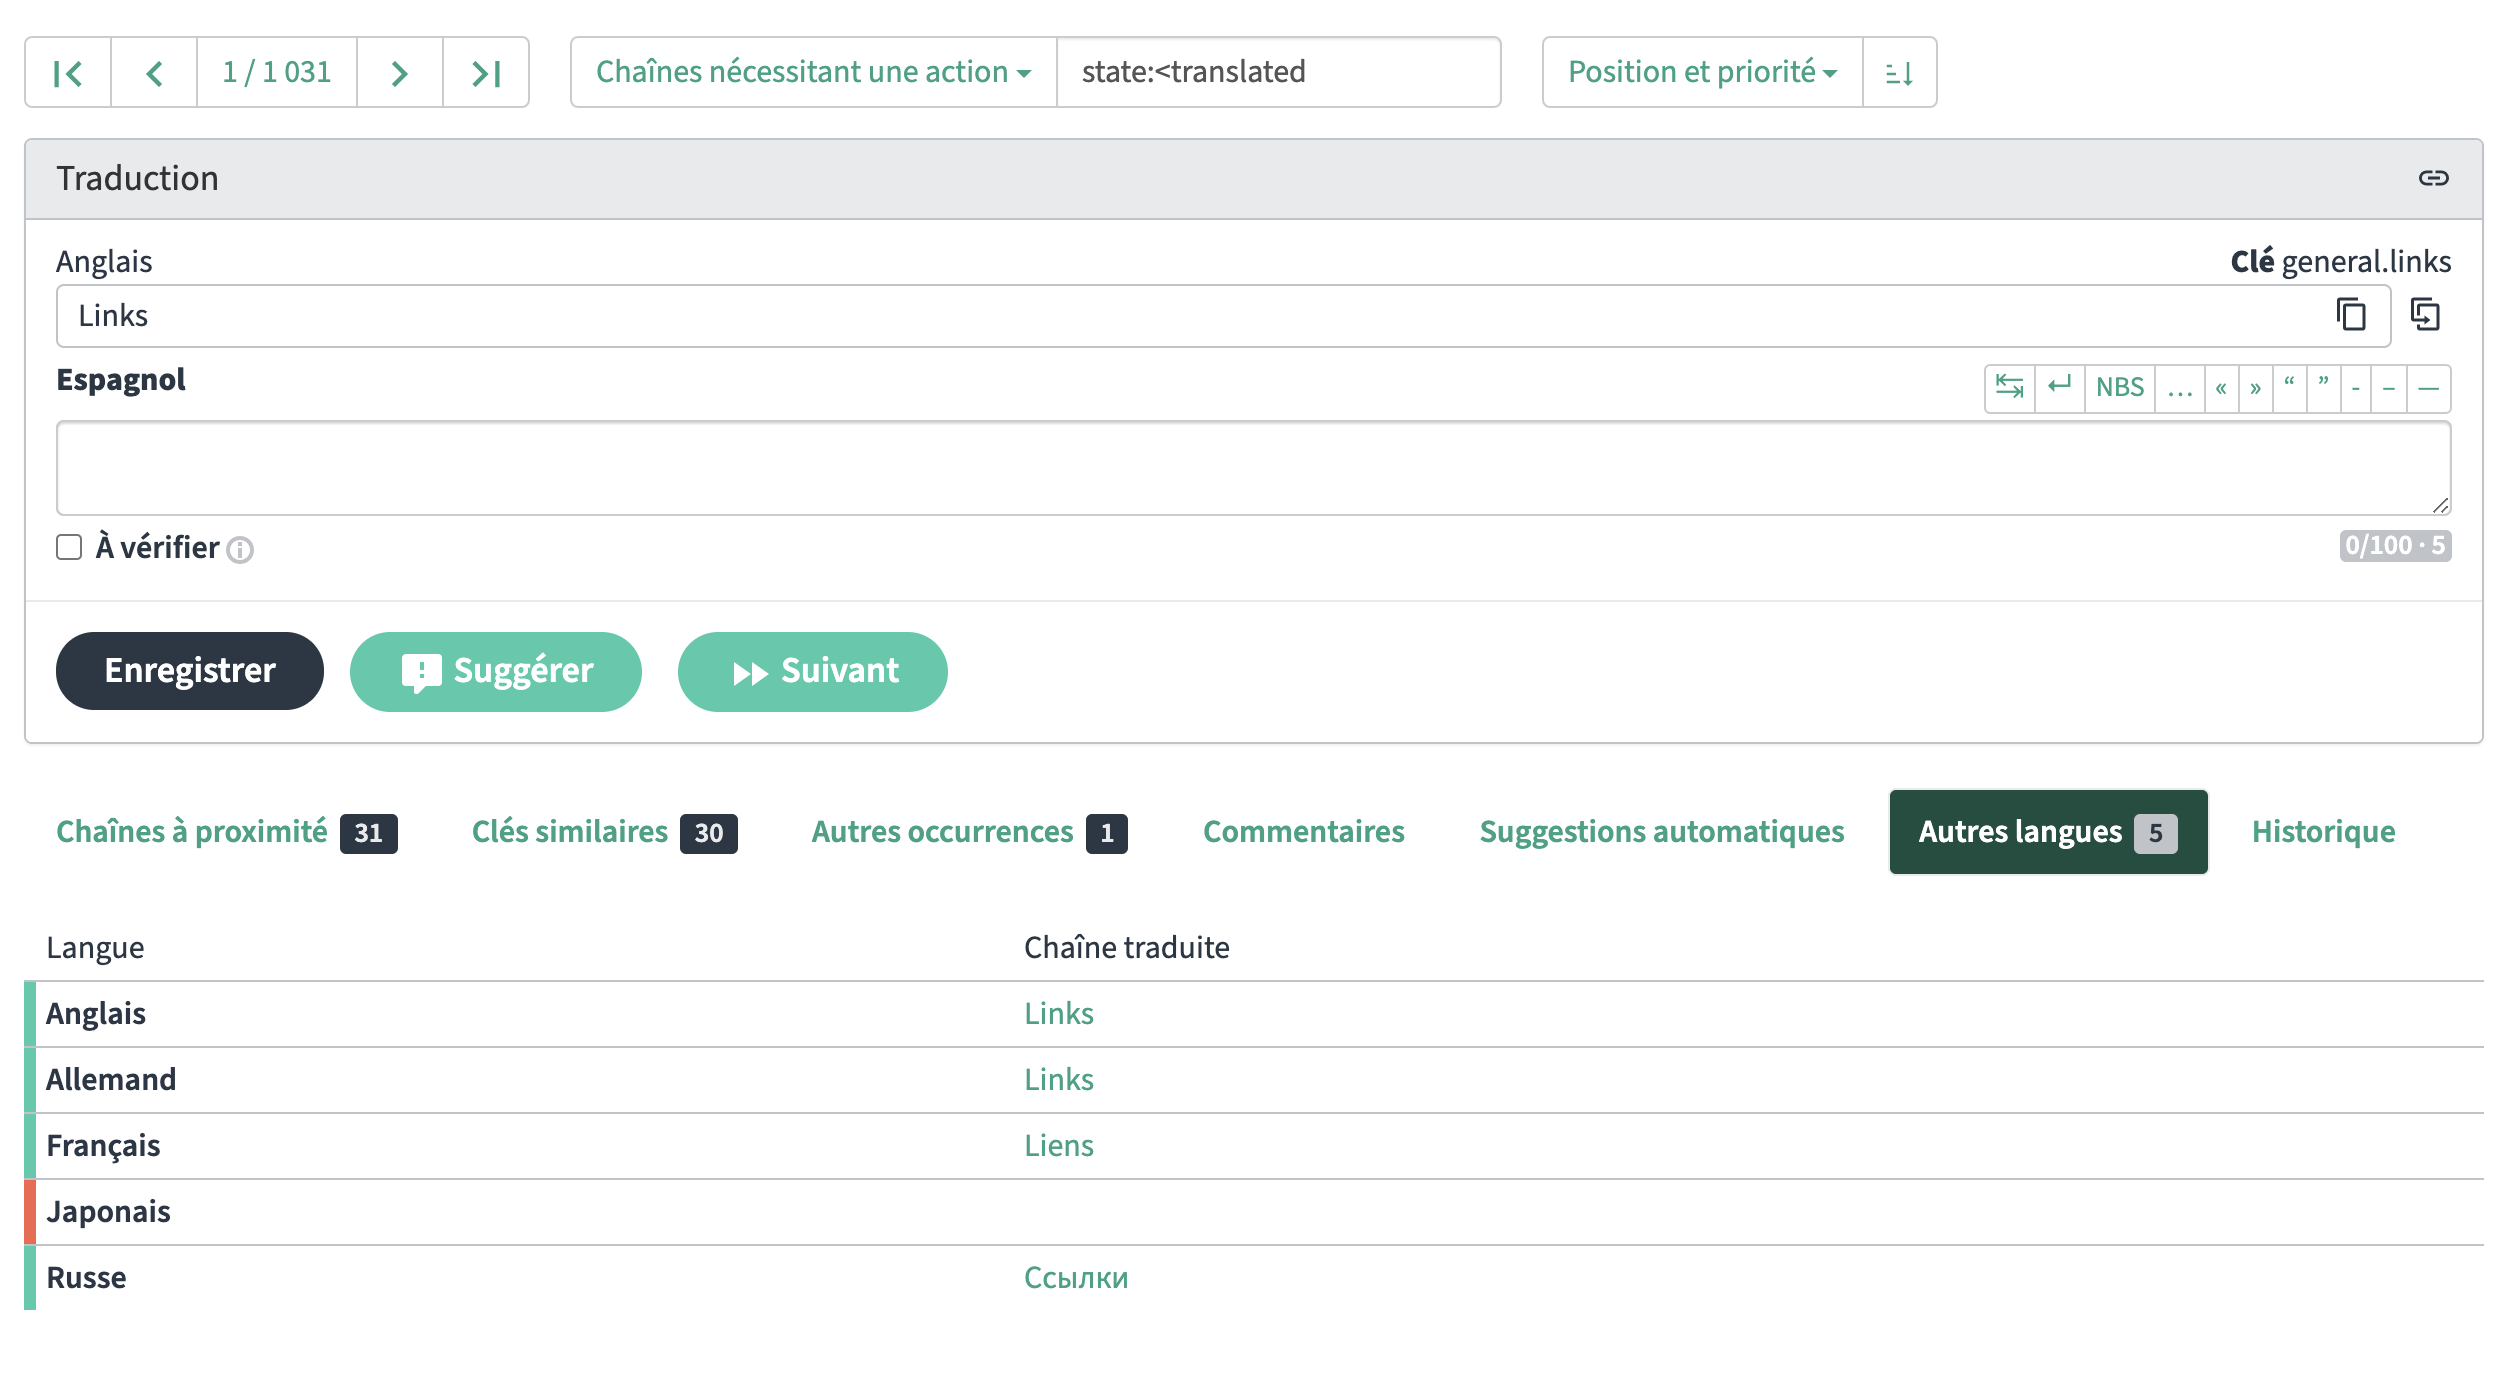Image resolution: width=2518 pixels, height=1378 pixels.
Task: Click the Russe language name
Action: tap(86, 1278)
